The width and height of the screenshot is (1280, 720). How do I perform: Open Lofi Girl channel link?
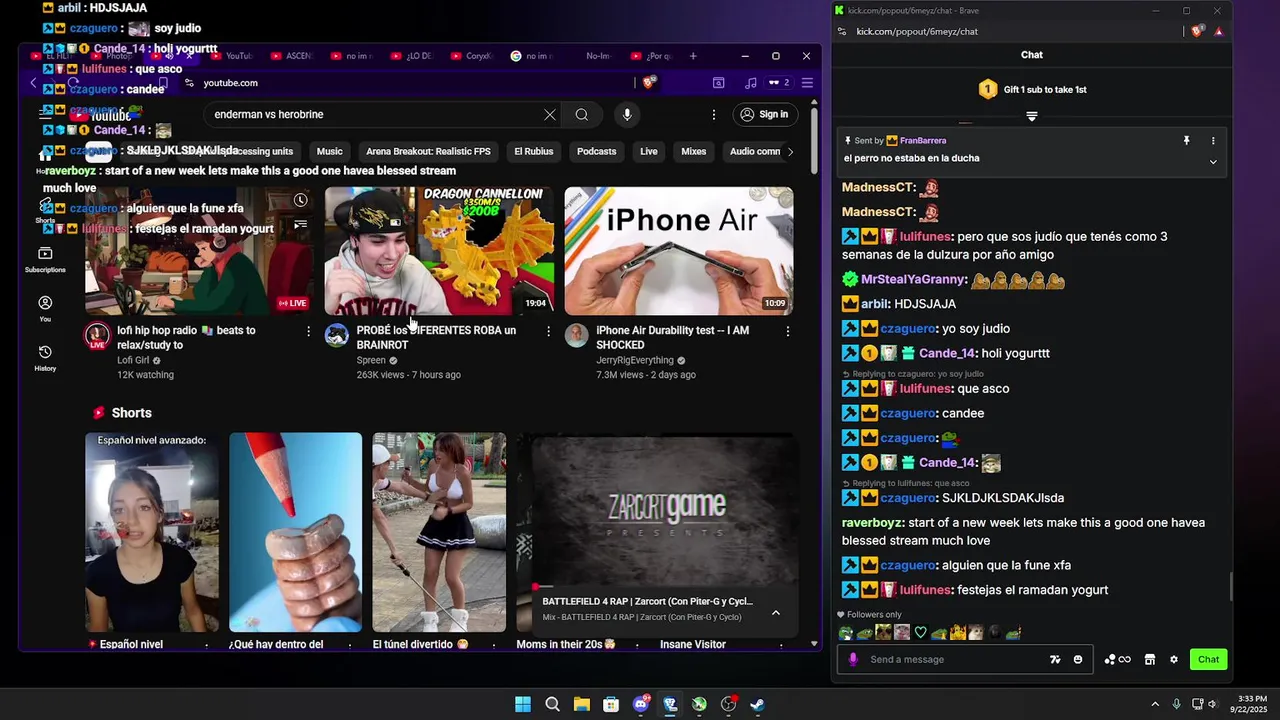(x=133, y=360)
